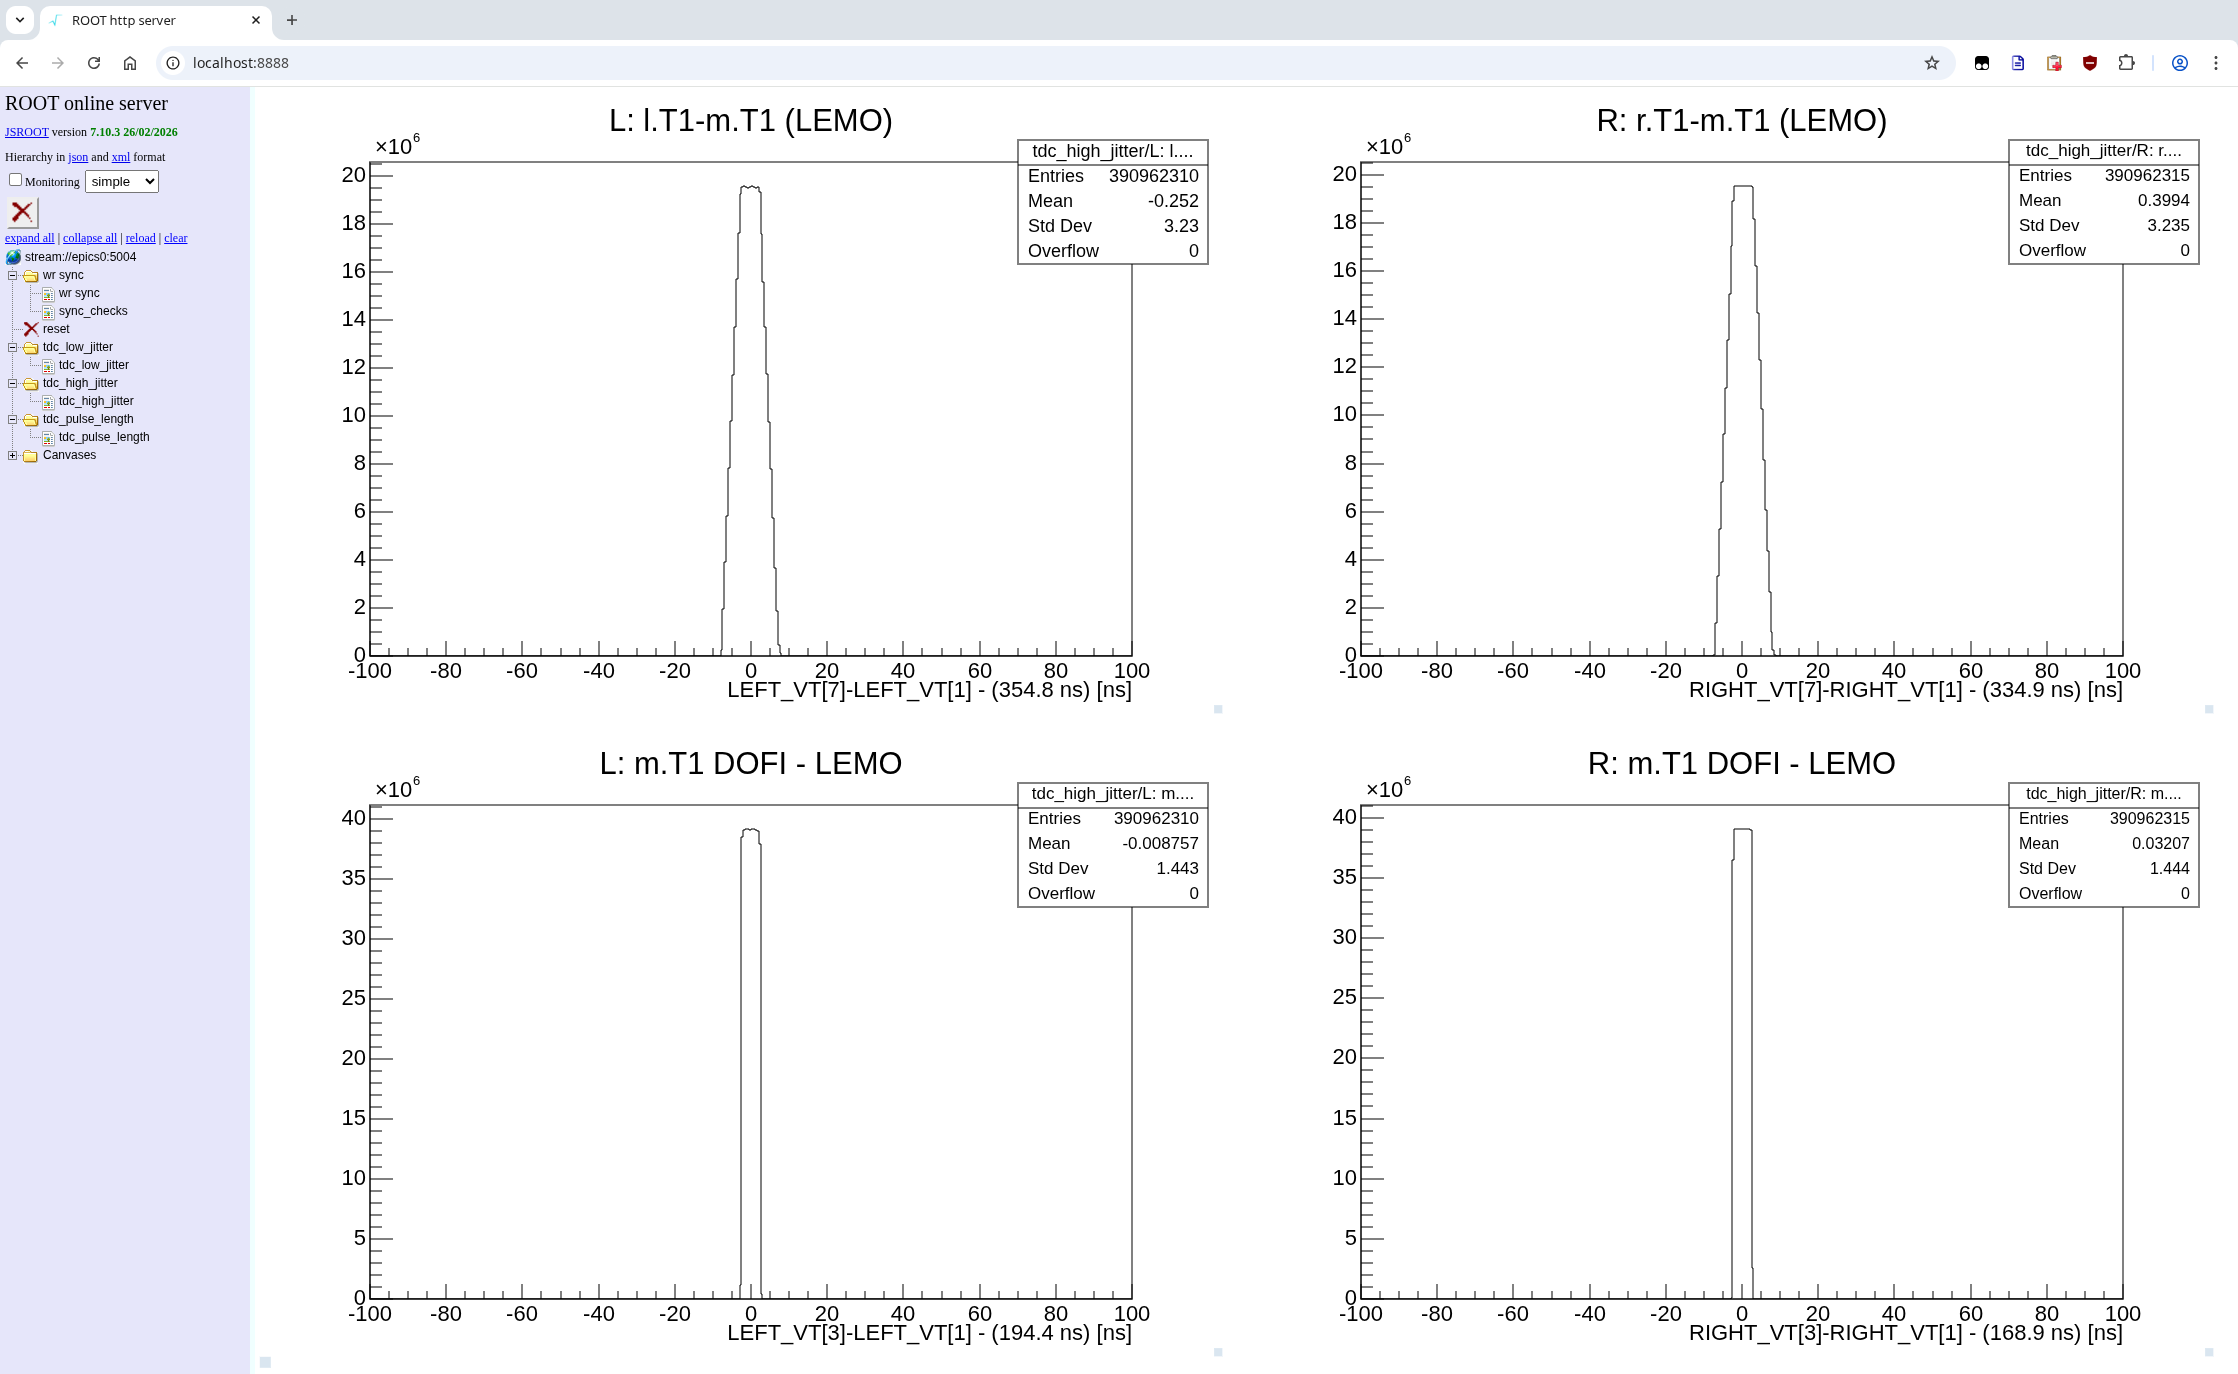Open the JSROOT link

tap(27, 132)
